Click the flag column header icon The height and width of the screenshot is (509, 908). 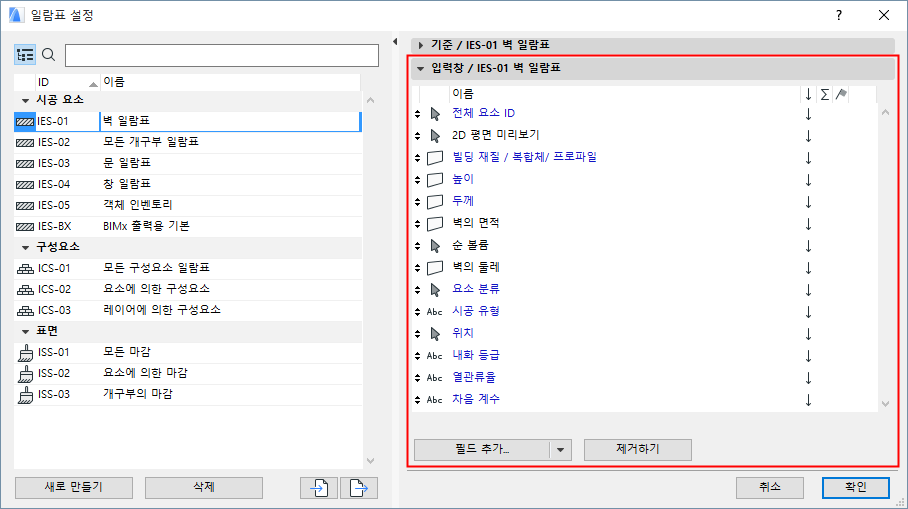841,94
